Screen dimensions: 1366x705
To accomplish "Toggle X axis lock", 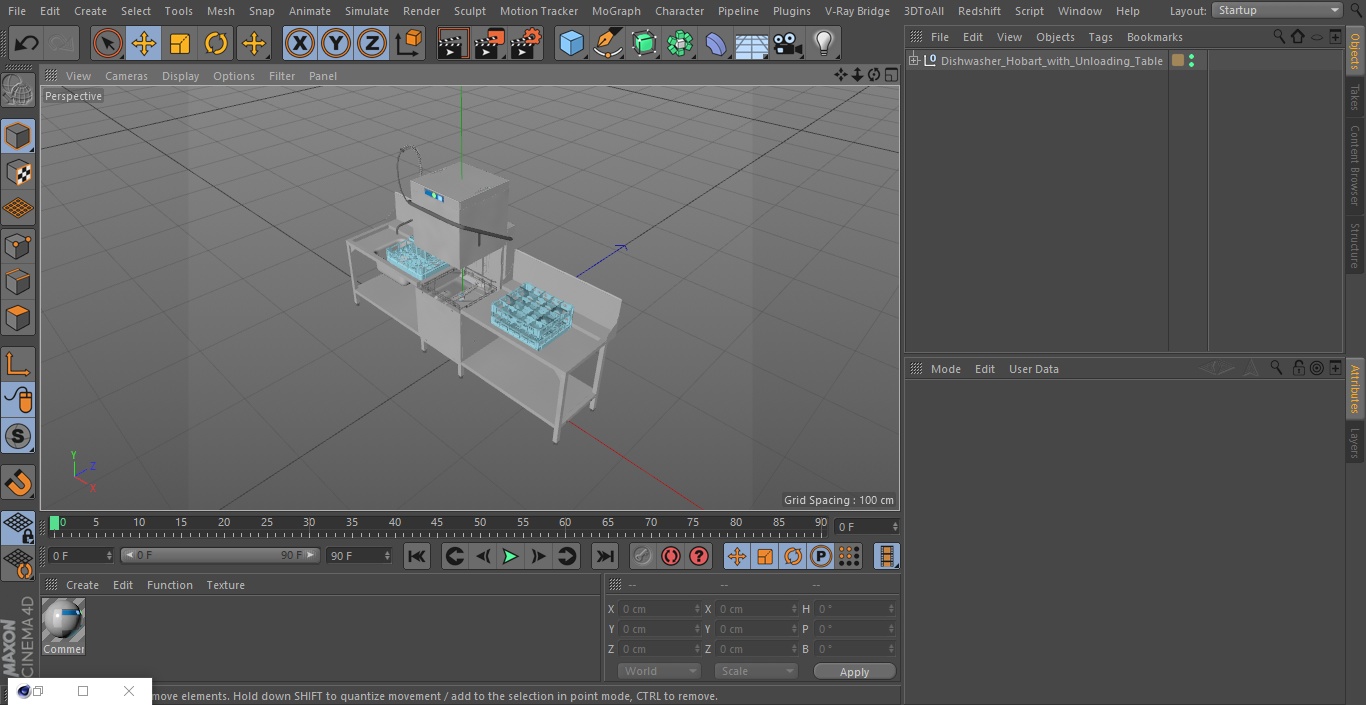I will click(x=300, y=44).
